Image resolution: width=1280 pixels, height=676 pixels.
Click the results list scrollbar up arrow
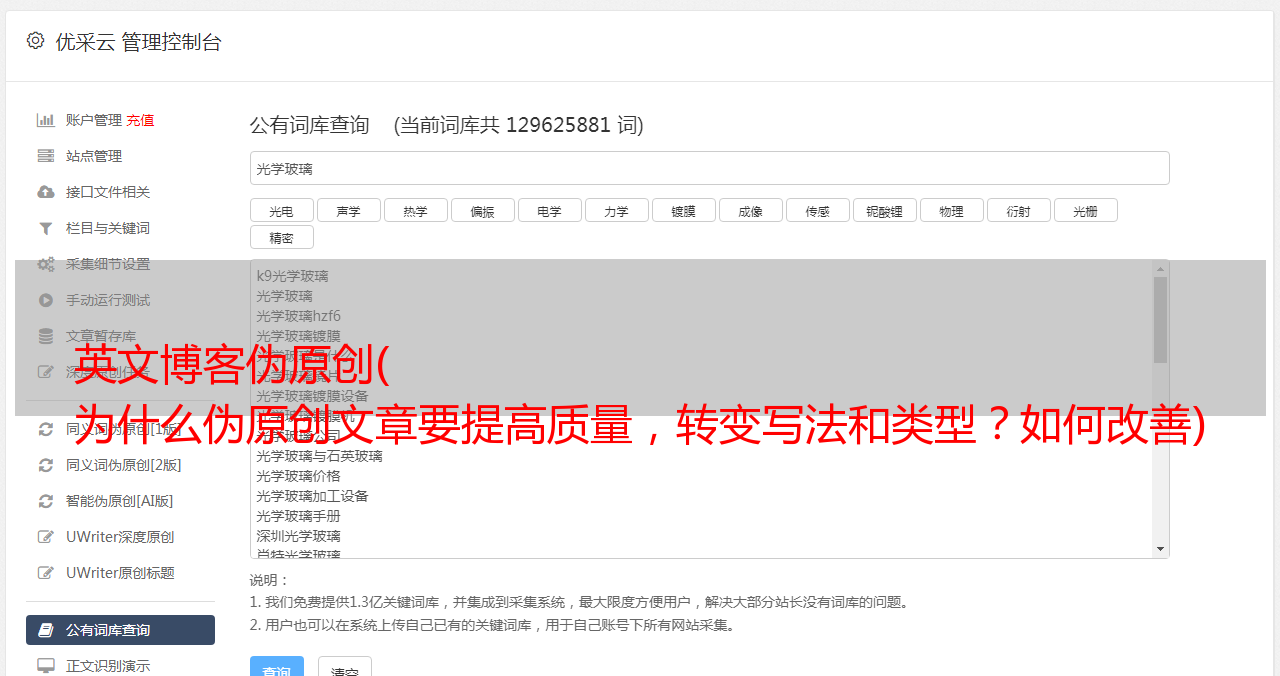point(1160,268)
